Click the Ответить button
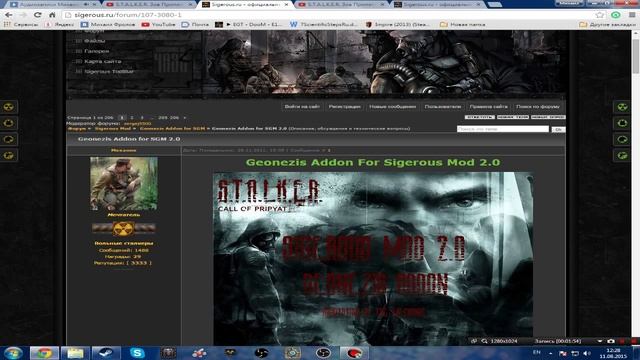 480,117
